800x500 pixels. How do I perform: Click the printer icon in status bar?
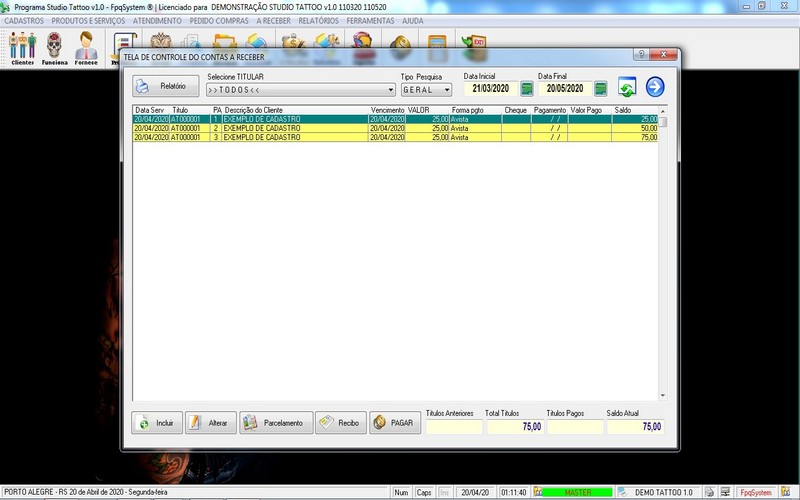709,492
